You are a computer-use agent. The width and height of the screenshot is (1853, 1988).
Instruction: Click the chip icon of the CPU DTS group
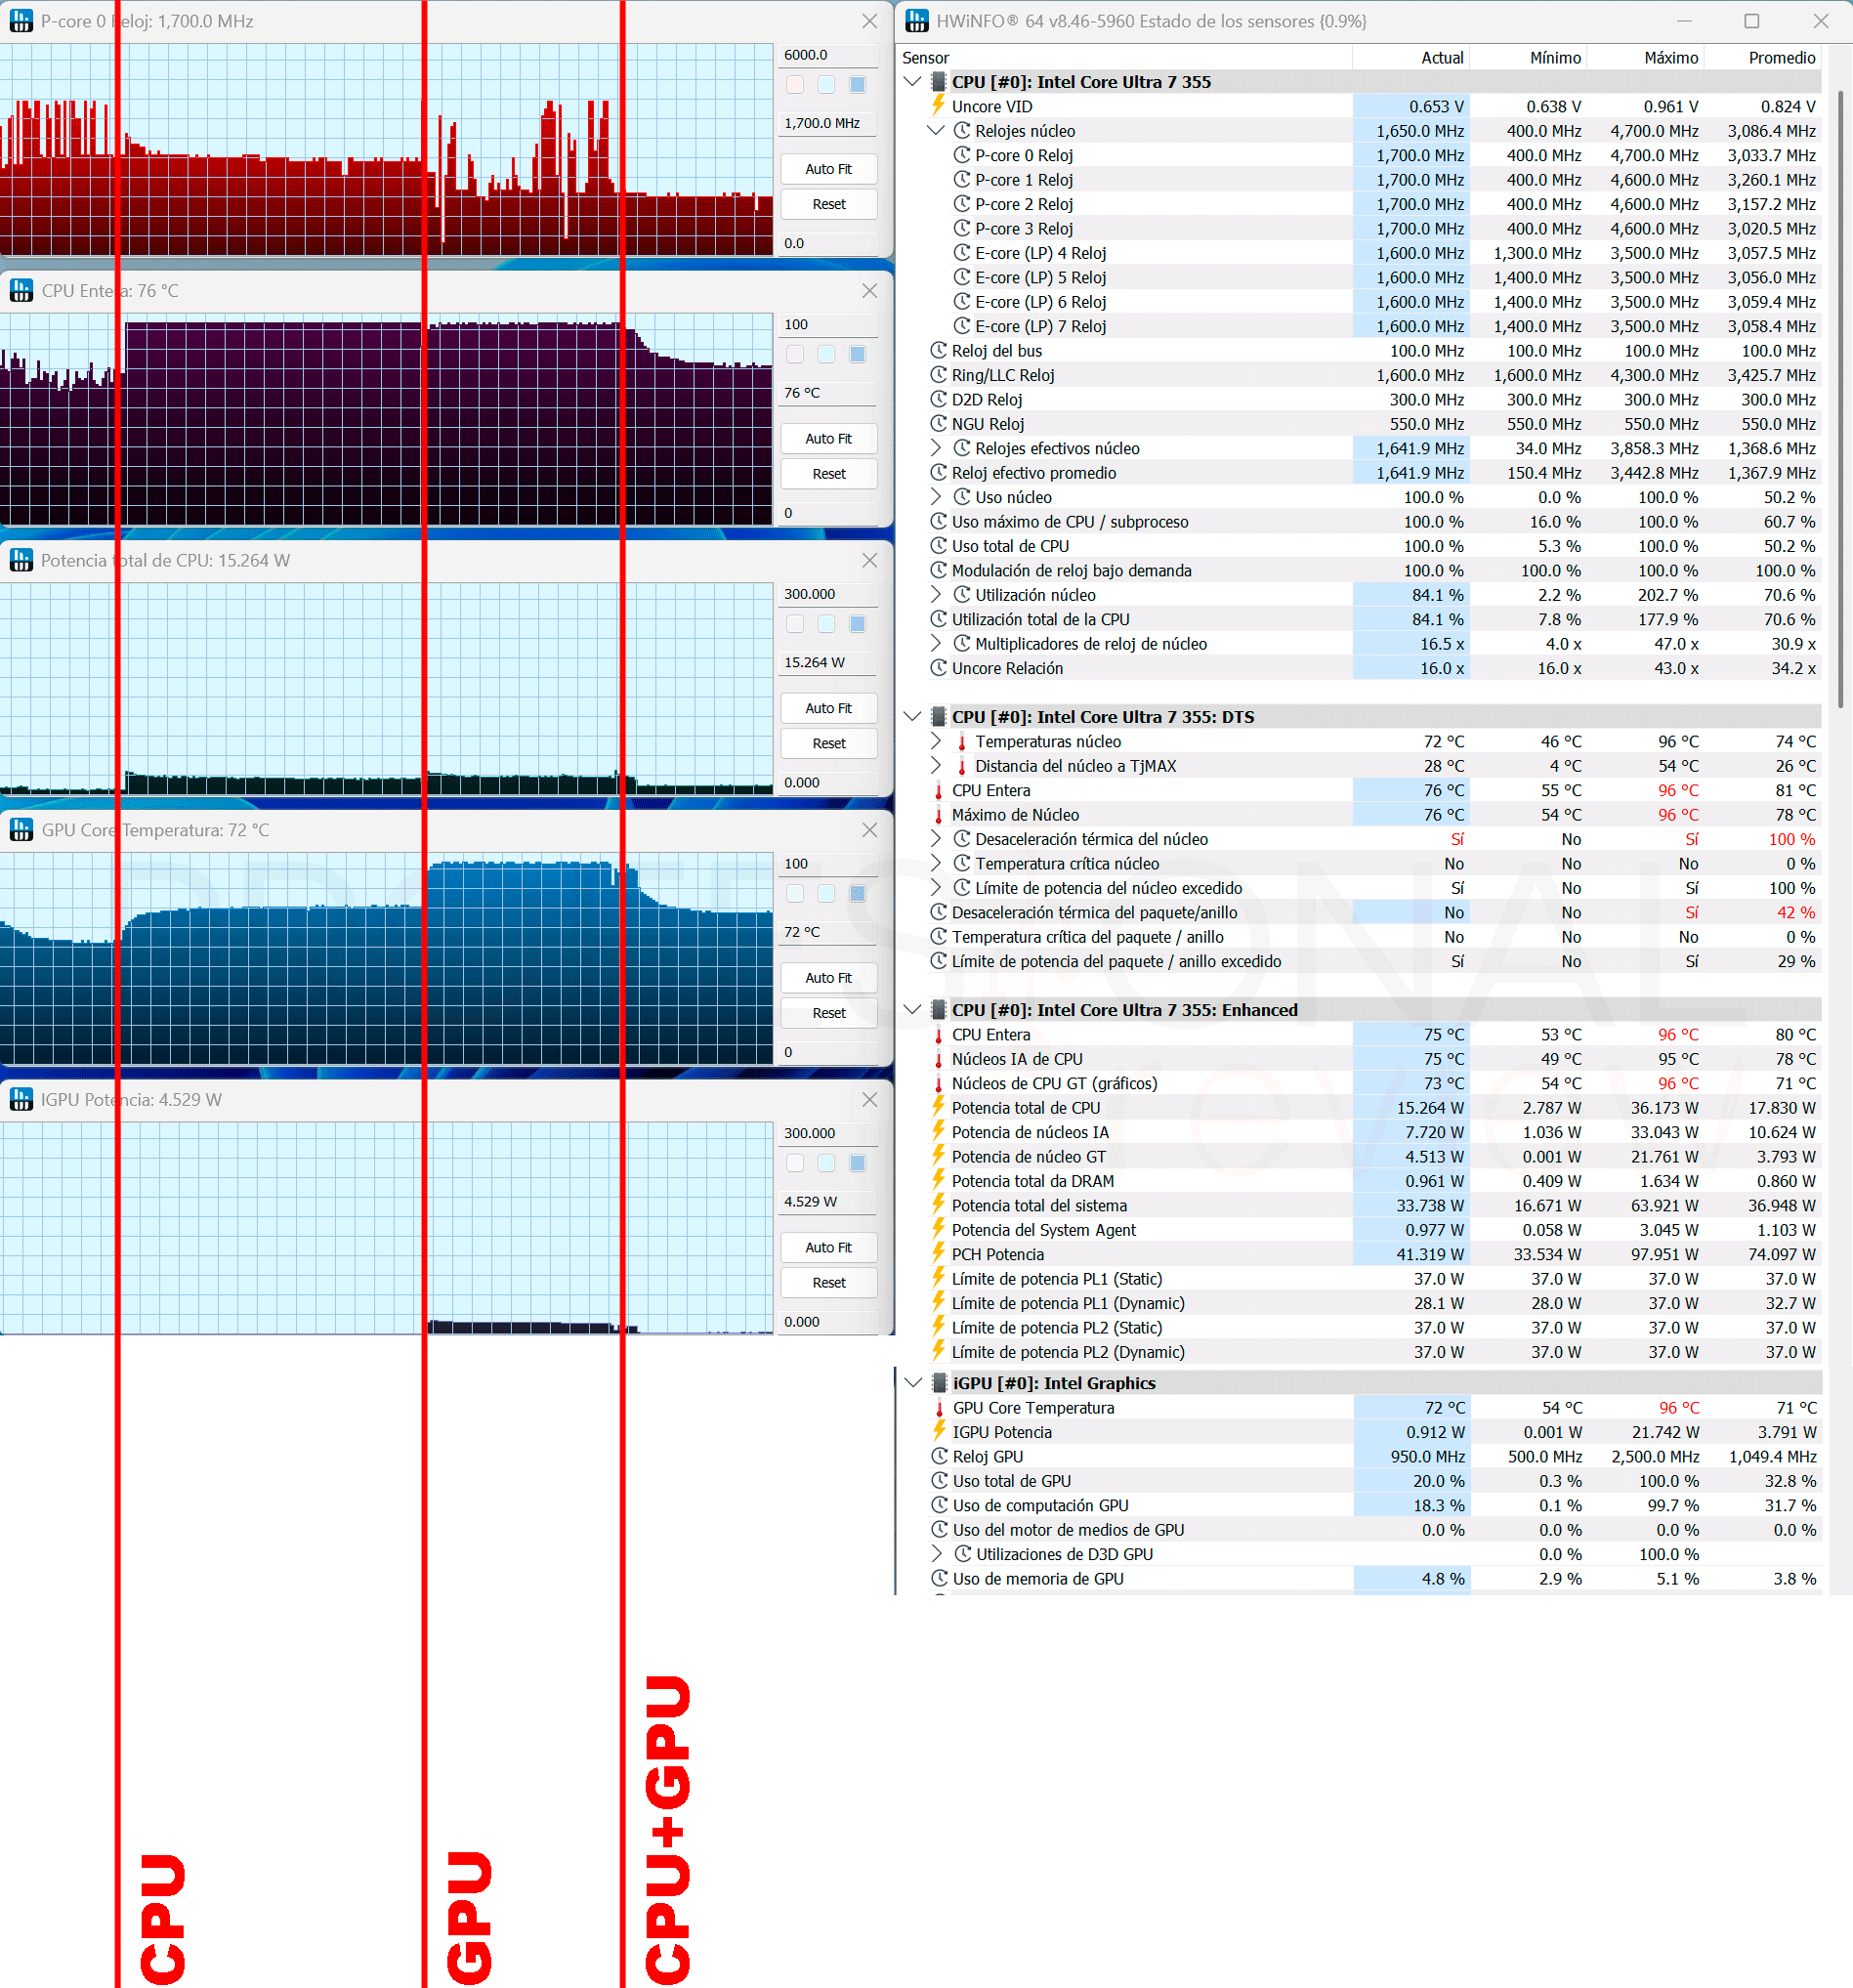[x=938, y=717]
